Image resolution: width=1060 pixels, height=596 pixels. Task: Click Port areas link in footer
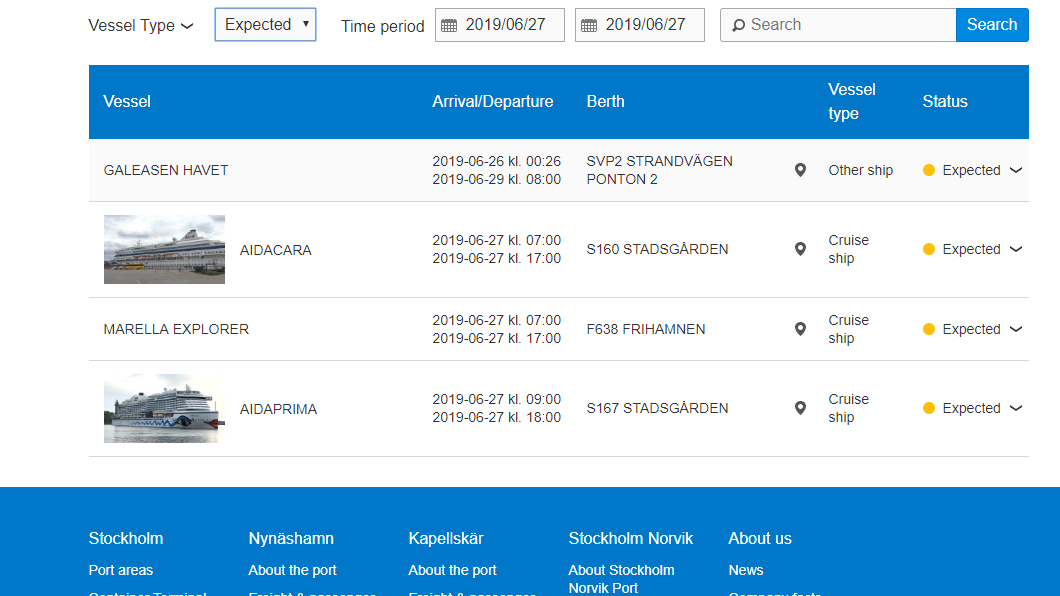[x=121, y=570]
